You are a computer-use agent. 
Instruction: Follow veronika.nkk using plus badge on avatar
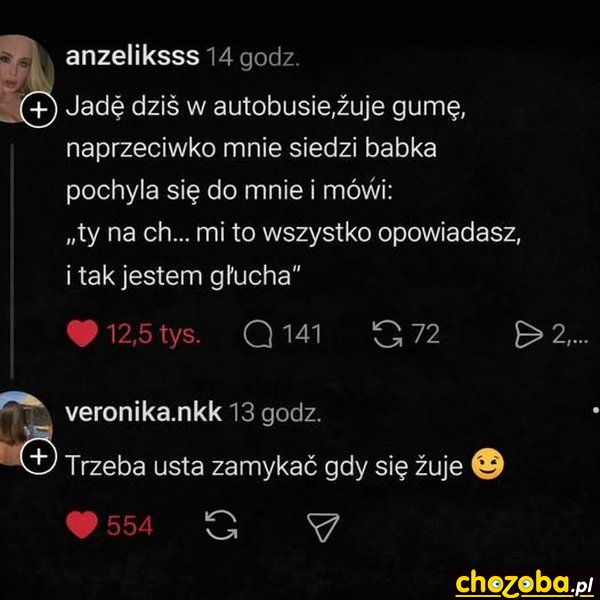pos(38,457)
